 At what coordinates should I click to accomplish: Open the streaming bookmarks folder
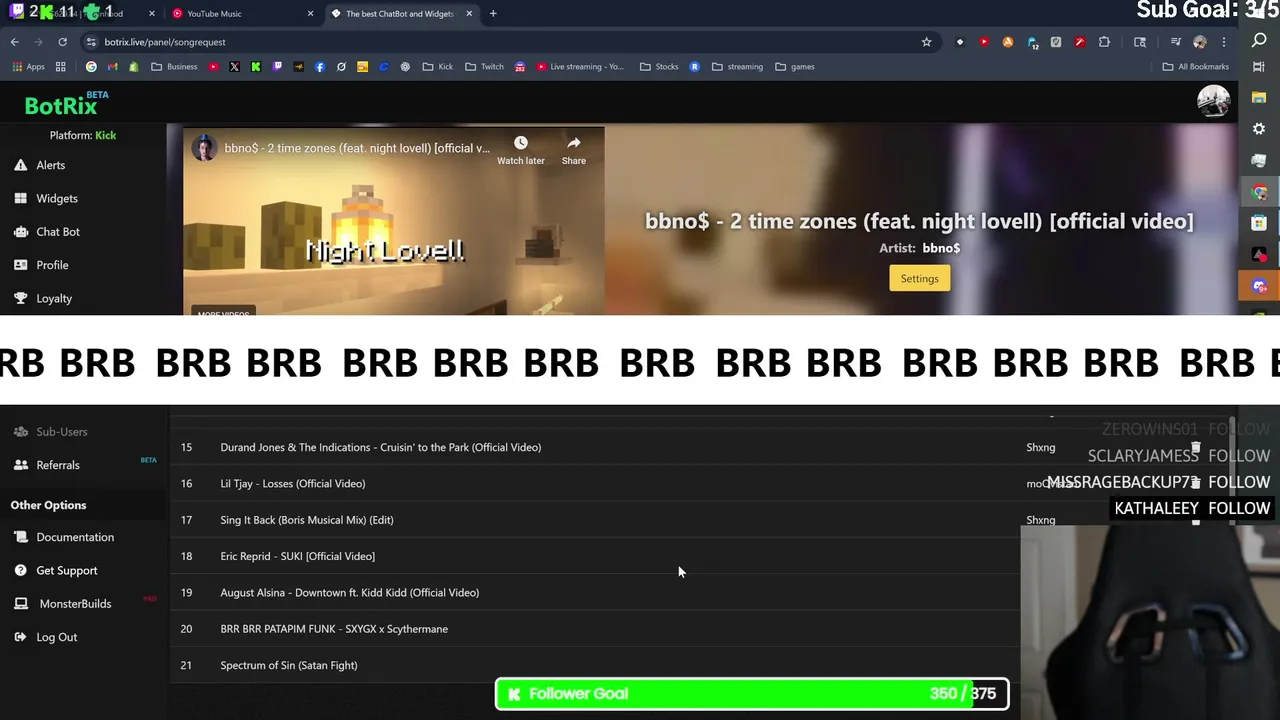pos(737,67)
